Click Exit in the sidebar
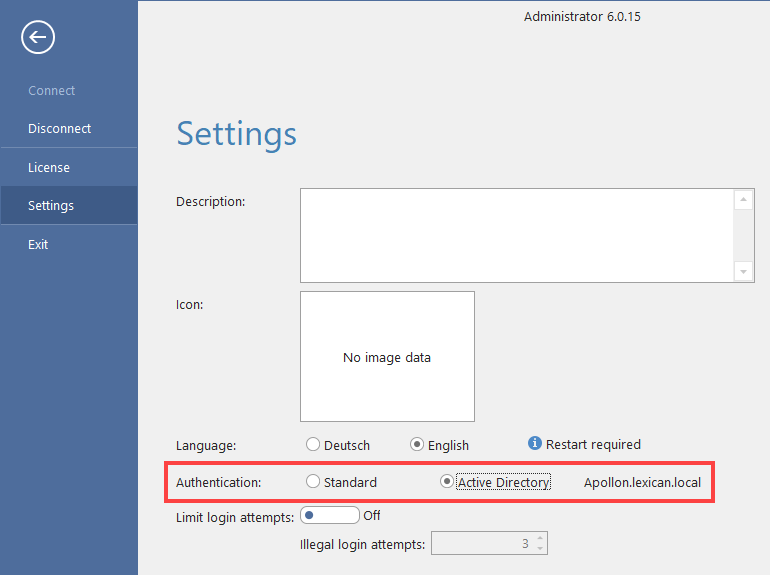Screen dimensions: 770x575 (38, 244)
